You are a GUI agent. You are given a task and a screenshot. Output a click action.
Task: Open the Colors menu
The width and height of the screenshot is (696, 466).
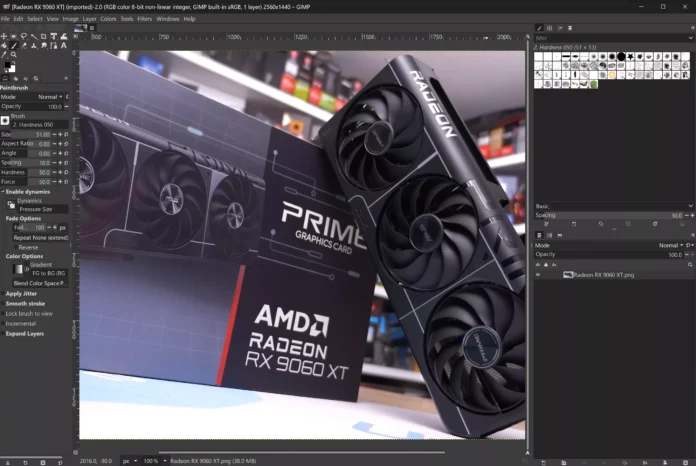tap(107, 18)
